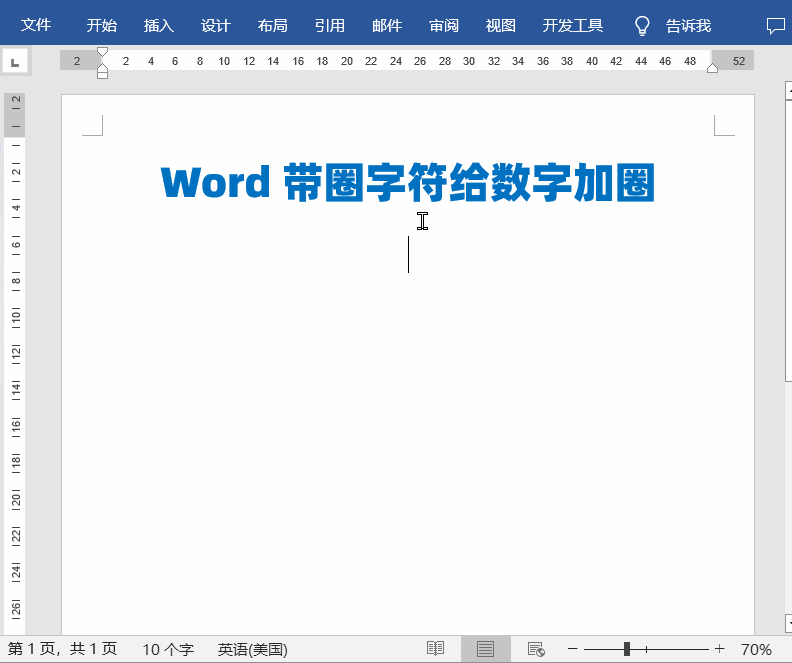Click the right indent marker on ruler
The image size is (792, 663).
pos(712,68)
